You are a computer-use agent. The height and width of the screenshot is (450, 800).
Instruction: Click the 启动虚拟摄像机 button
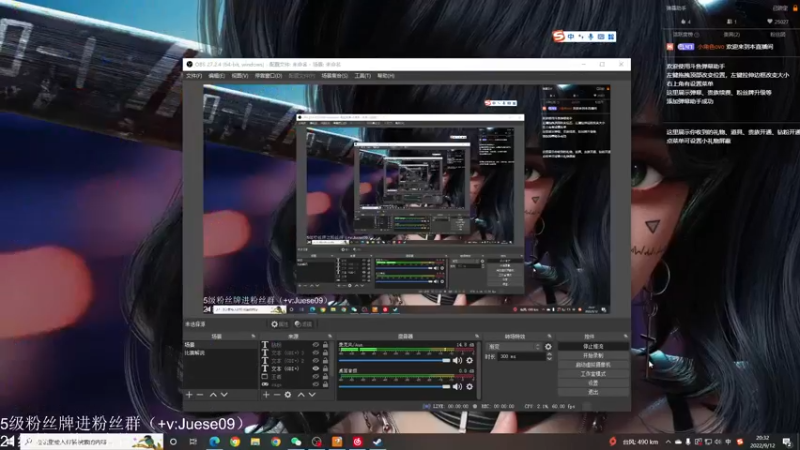point(593,365)
